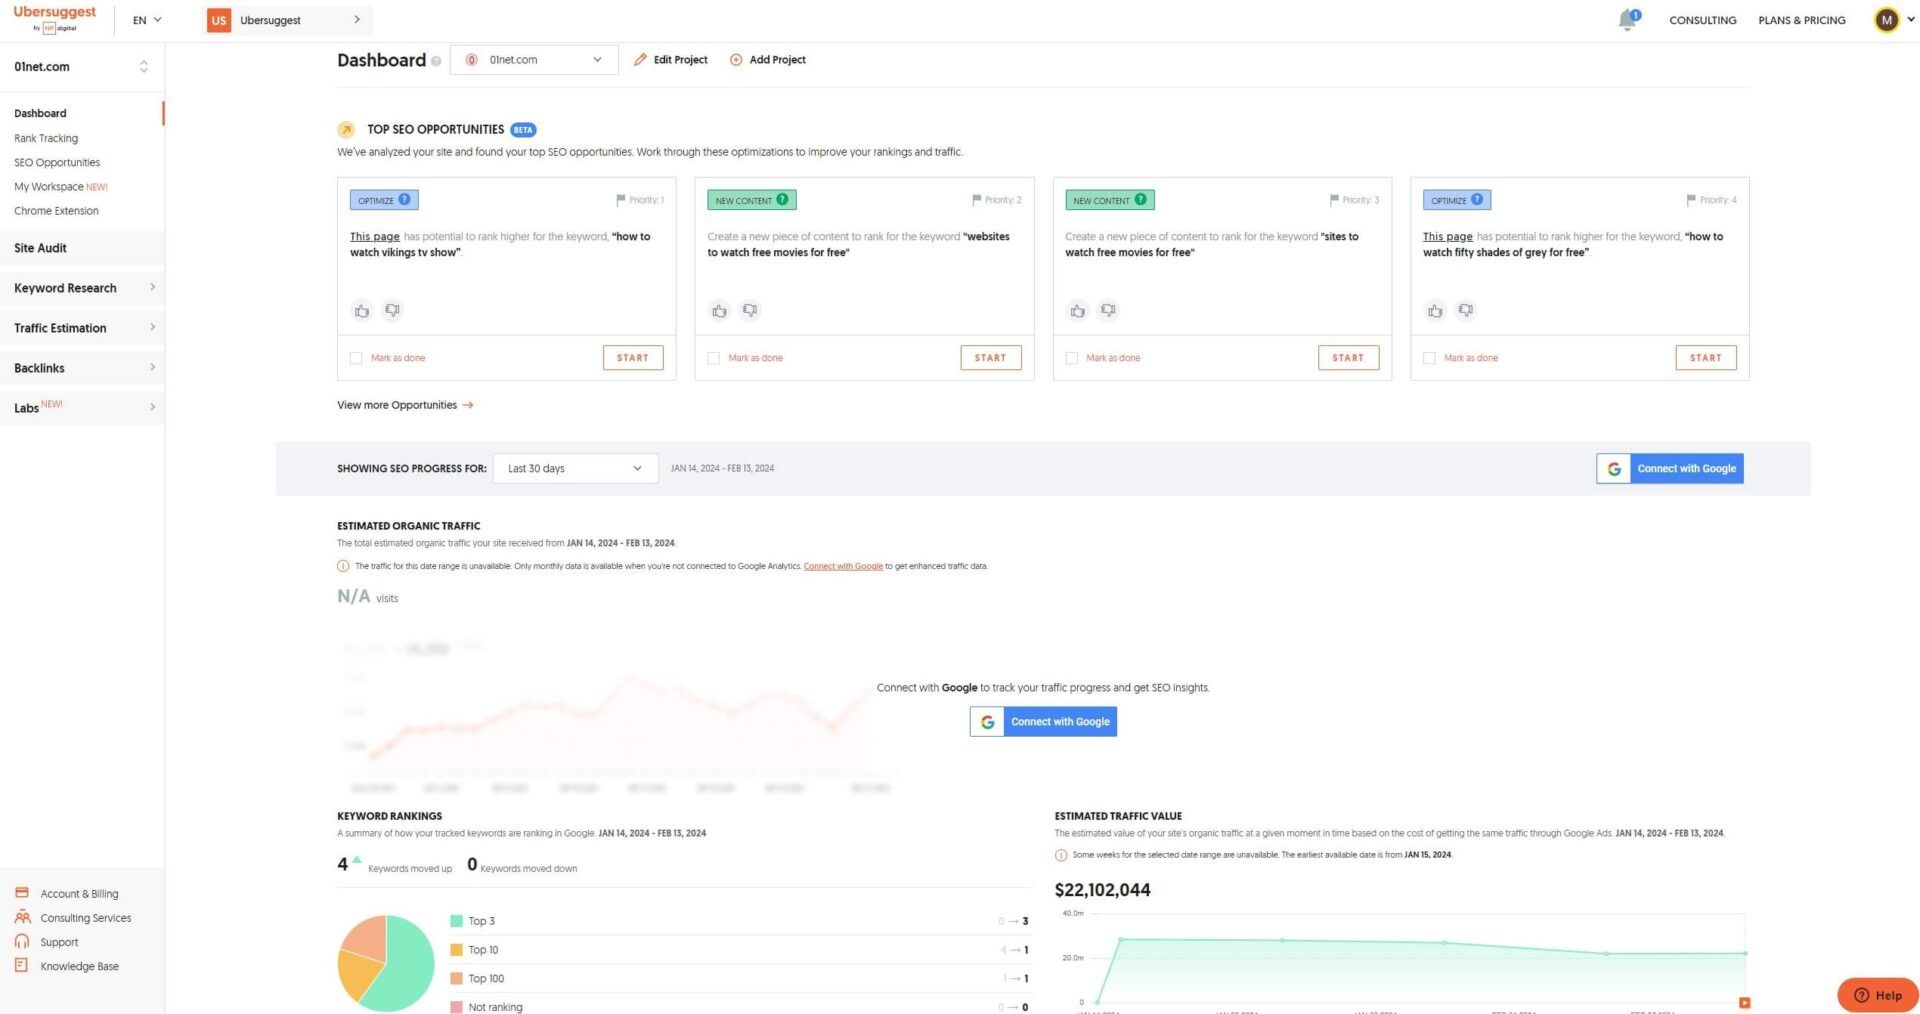Click the green Top 3 legend swatch
The height and width of the screenshot is (1014, 1920).
click(x=456, y=921)
